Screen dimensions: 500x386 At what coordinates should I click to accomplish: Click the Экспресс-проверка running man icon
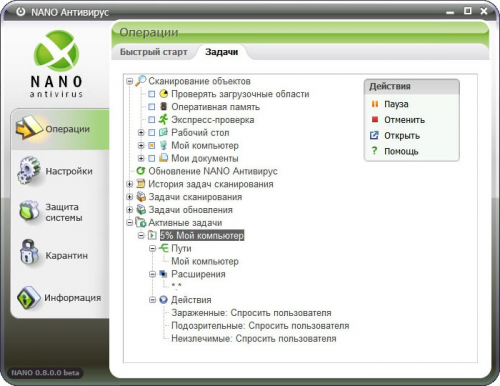(x=163, y=119)
